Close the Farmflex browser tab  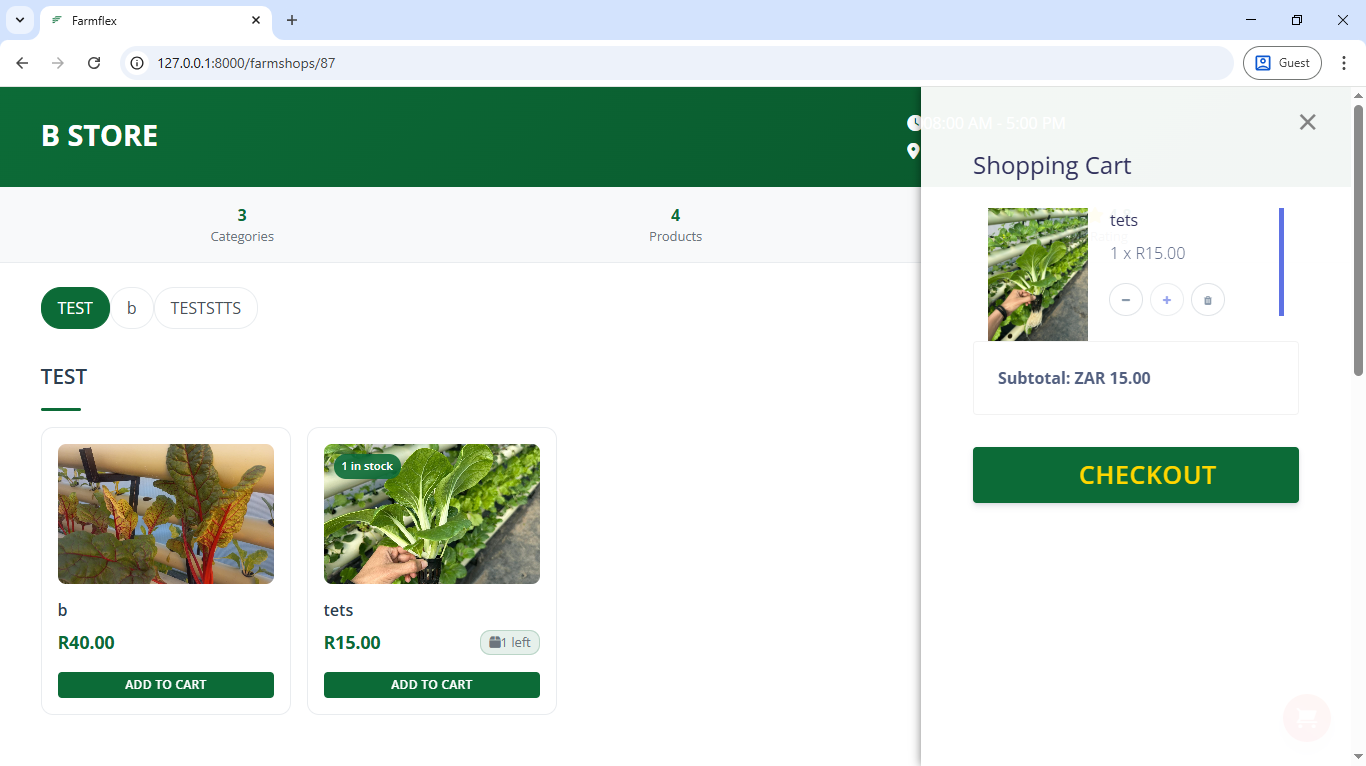[256, 20]
